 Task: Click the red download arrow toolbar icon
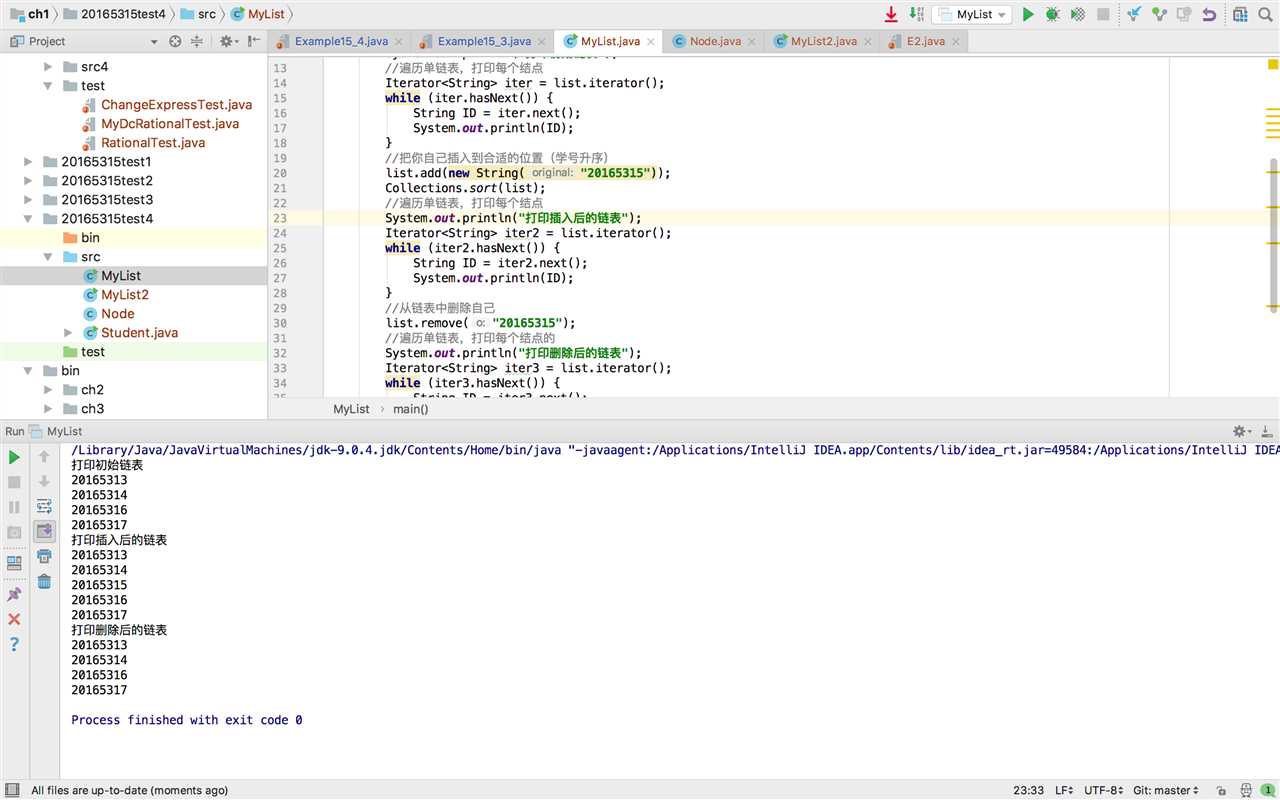(x=891, y=15)
